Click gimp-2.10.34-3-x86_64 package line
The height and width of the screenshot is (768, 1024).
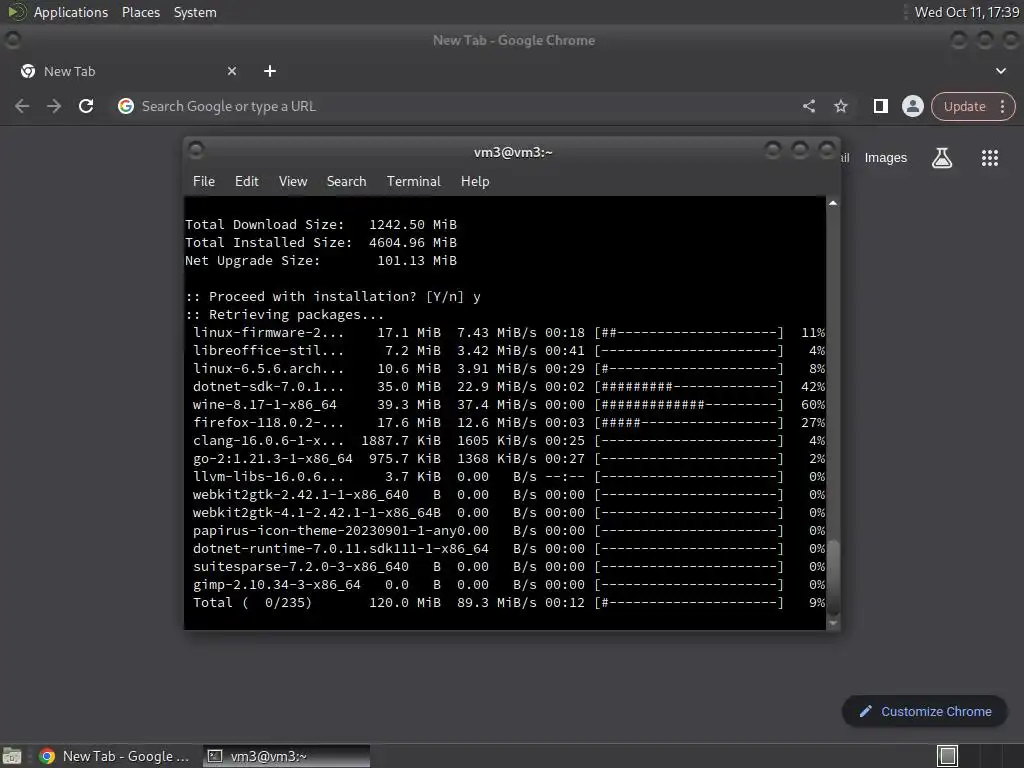click(508, 584)
